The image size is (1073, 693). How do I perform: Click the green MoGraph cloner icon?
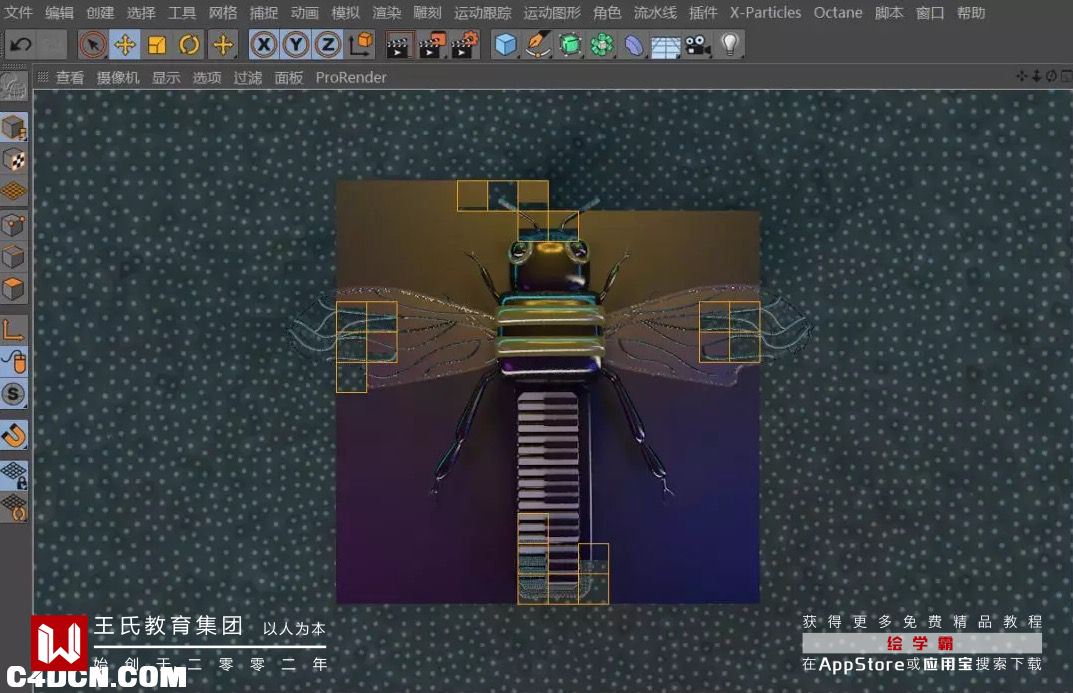tap(602, 45)
